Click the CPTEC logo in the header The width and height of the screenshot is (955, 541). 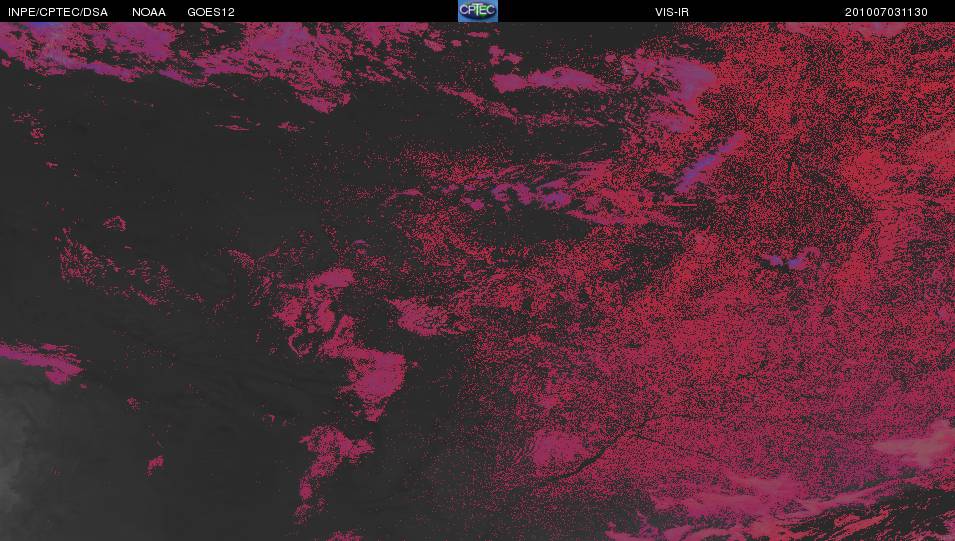478,11
